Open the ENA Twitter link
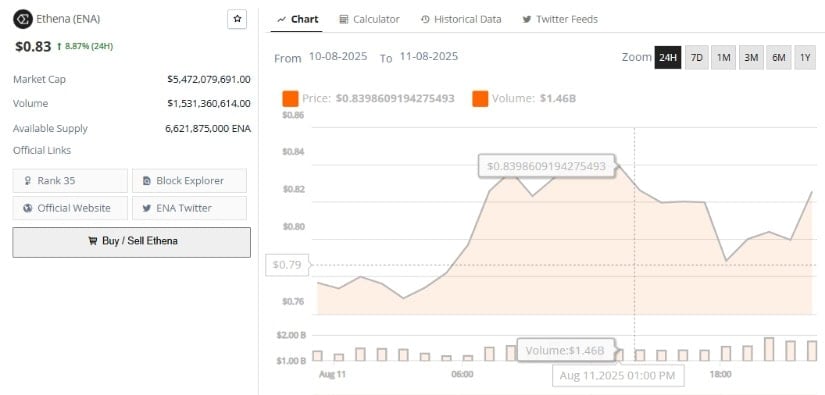Screen dimensions: 825x395 [189, 208]
